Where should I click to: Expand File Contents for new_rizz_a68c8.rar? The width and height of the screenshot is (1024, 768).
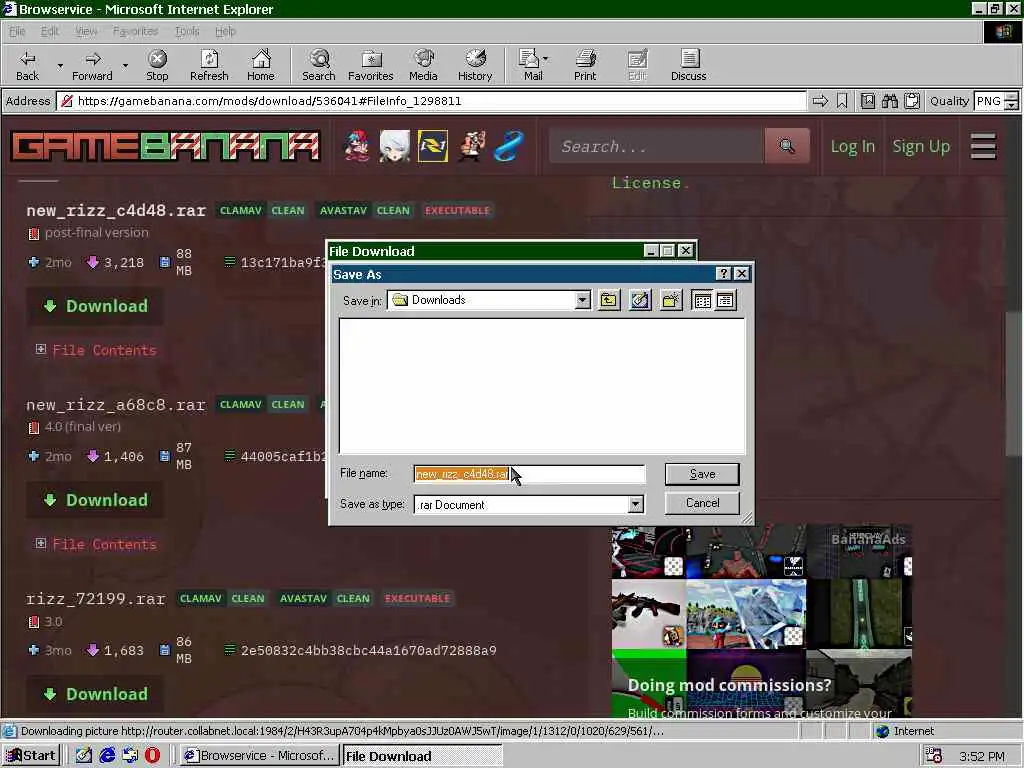(x=96, y=544)
